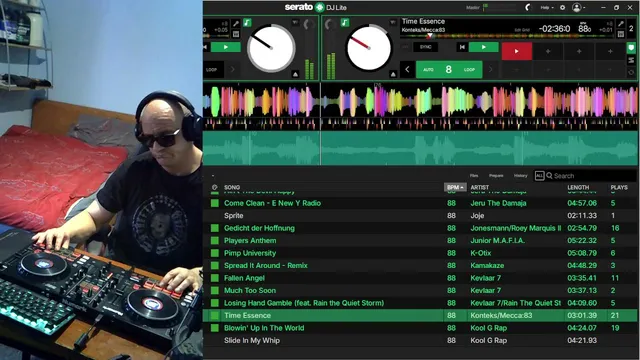Toggle sorting on the BPM column
640x360 pixels.
click(x=455, y=187)
